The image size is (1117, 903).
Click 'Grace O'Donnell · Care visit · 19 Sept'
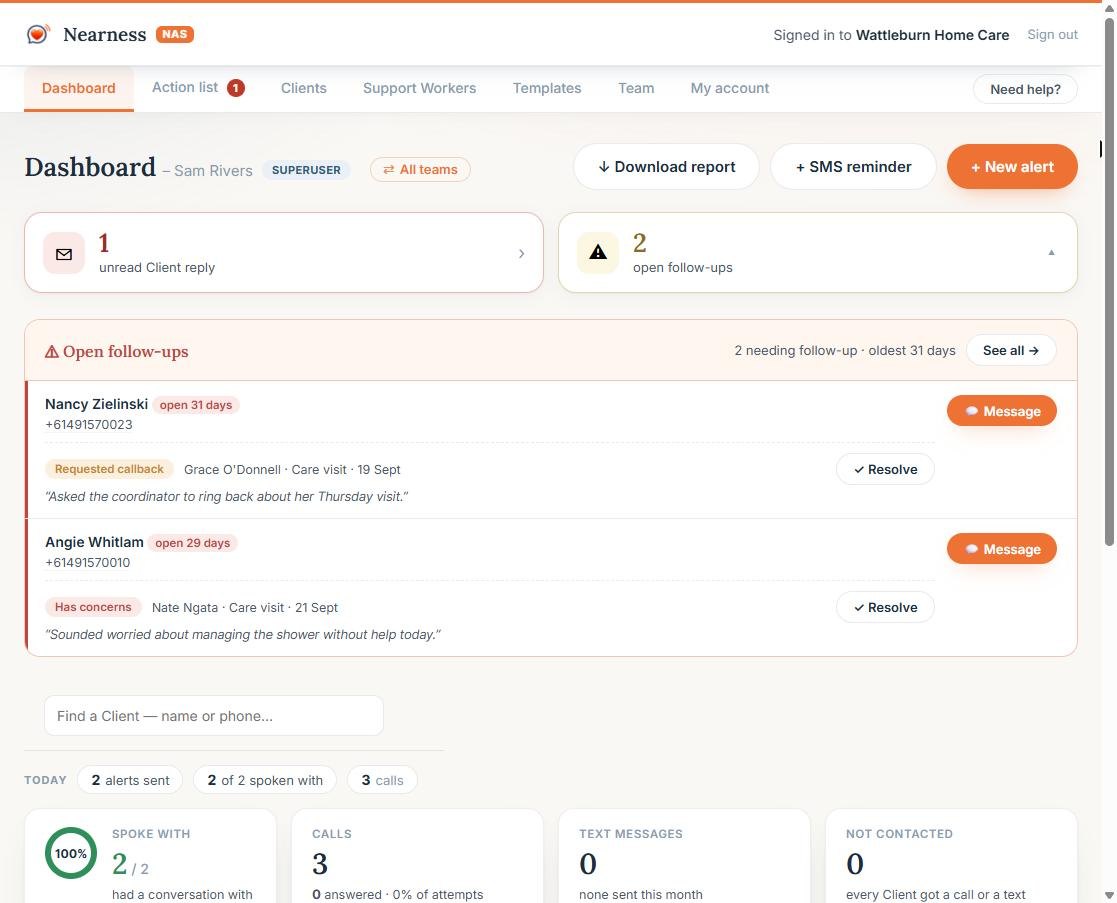click(x=292, y=469)
